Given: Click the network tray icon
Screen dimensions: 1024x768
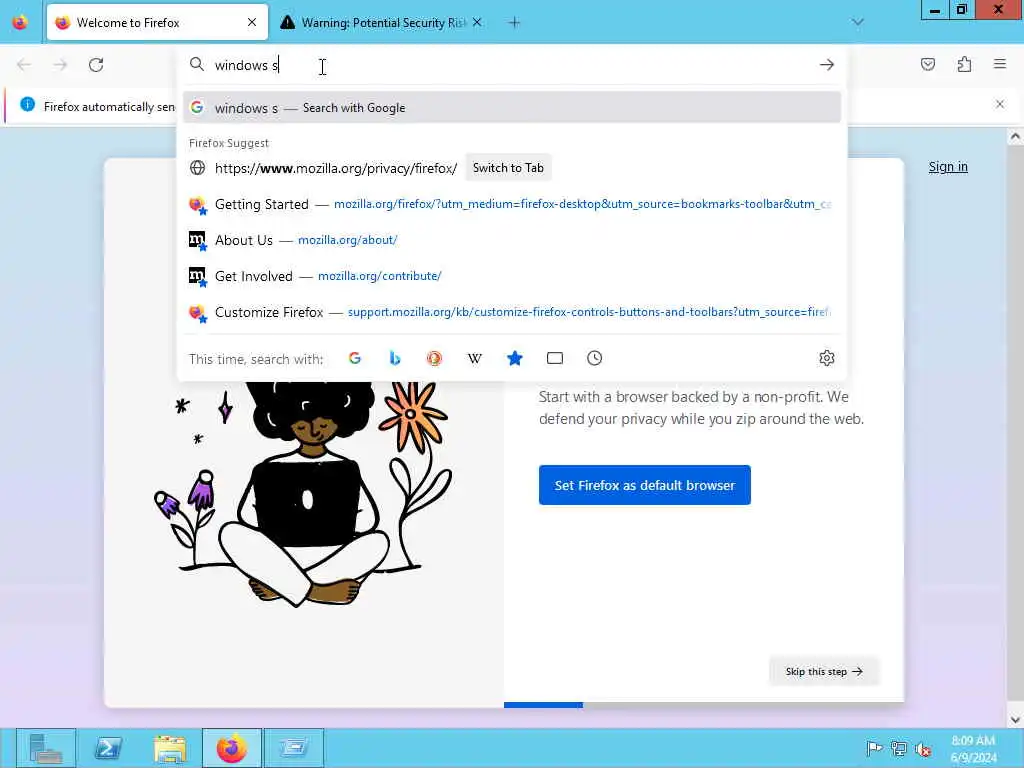Looking at the screenshot, I should click(x=899, y=748).
